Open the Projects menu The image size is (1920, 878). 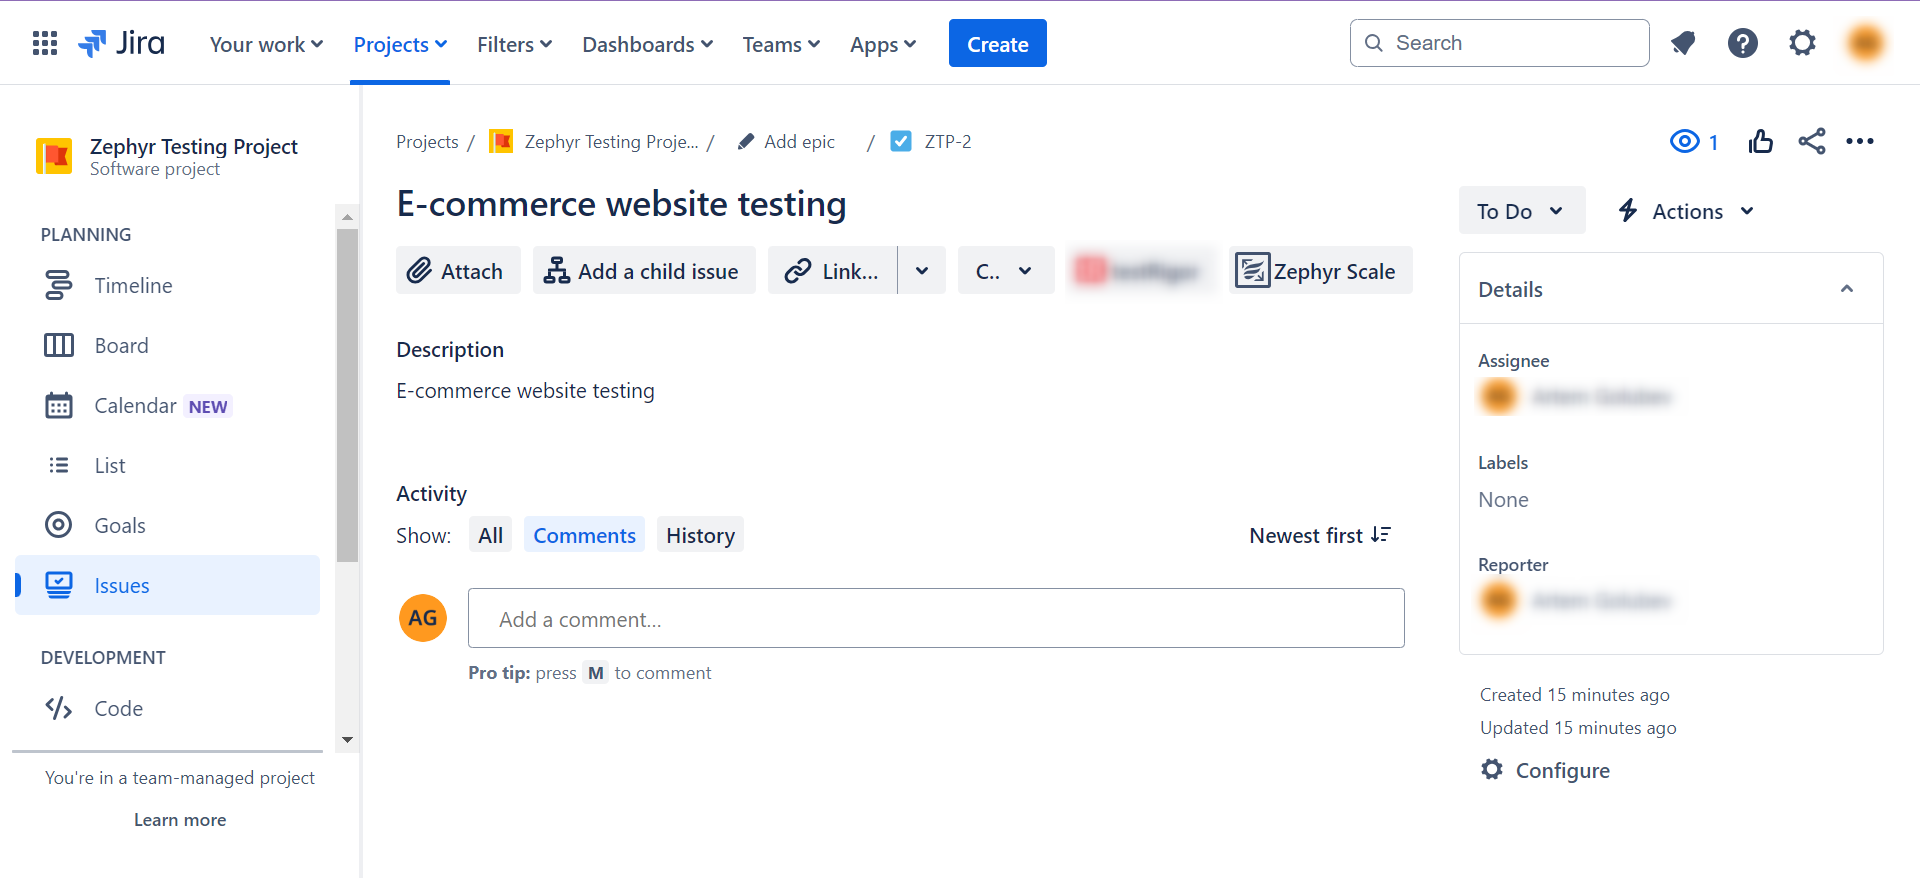click(x=400, y=45)
